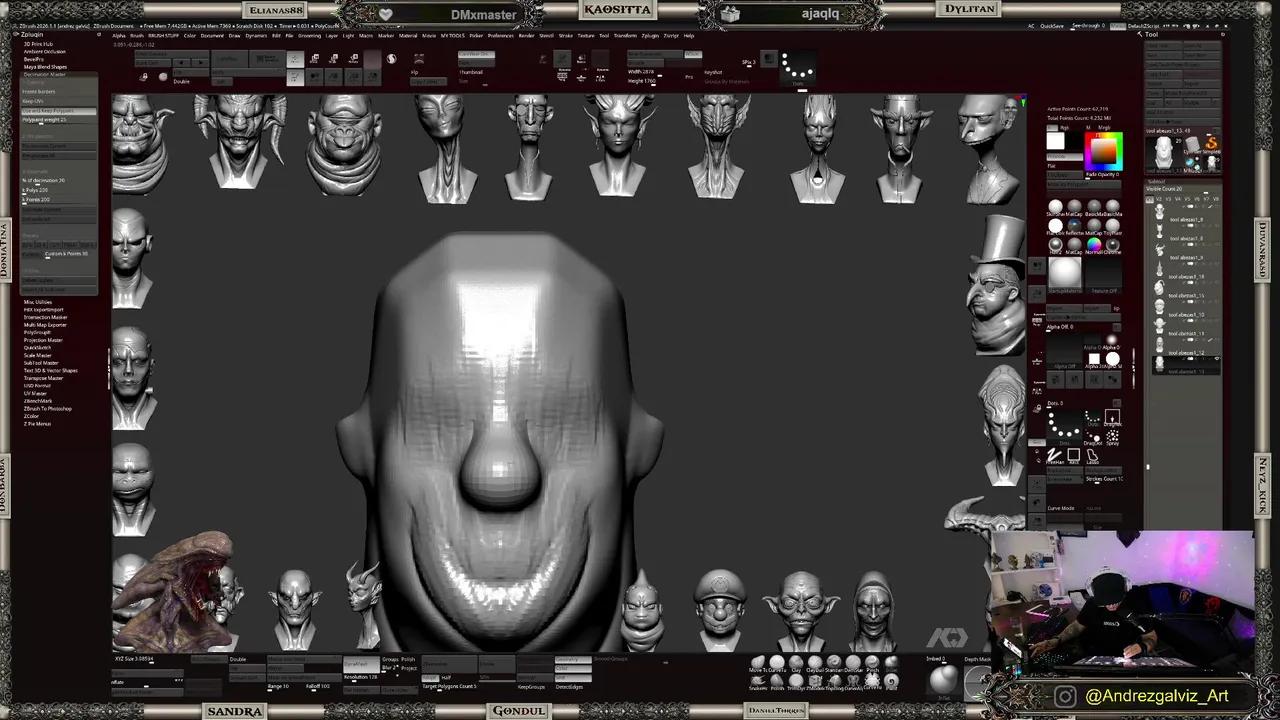
Task: Open the Preferences menu
Action: [x=500, y=35]
